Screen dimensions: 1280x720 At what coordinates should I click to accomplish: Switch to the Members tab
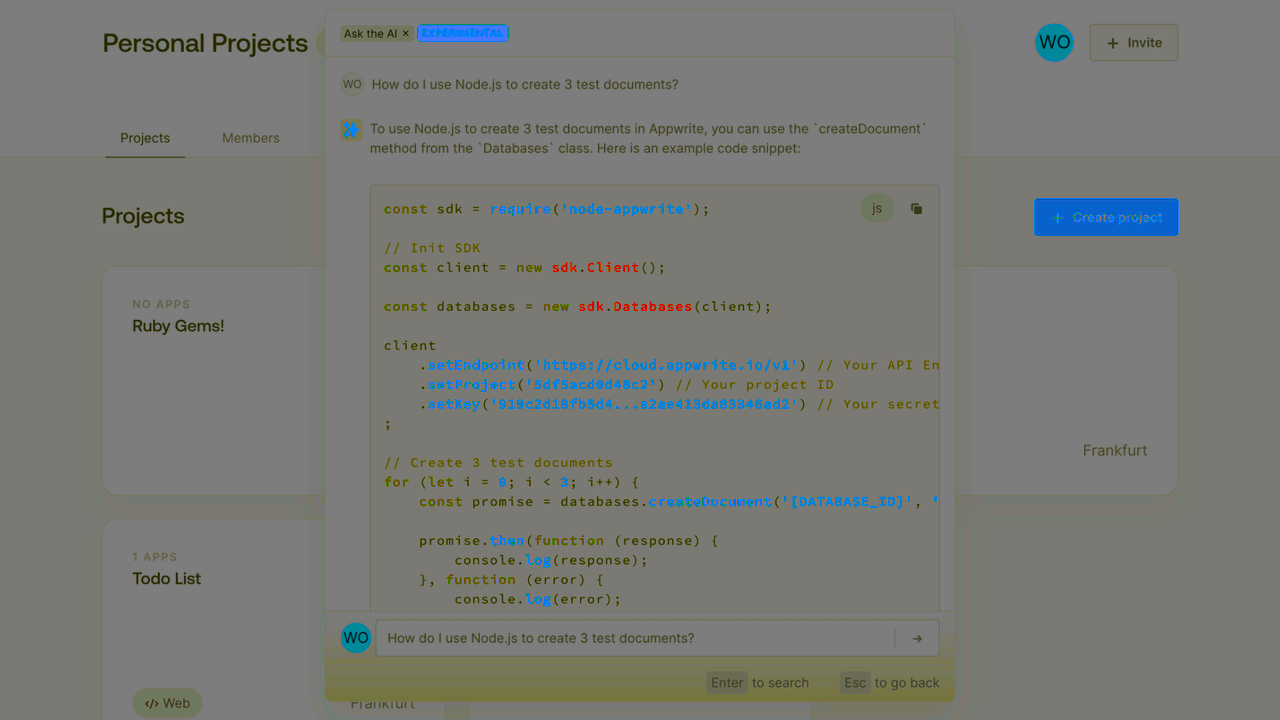pos(250,138)
